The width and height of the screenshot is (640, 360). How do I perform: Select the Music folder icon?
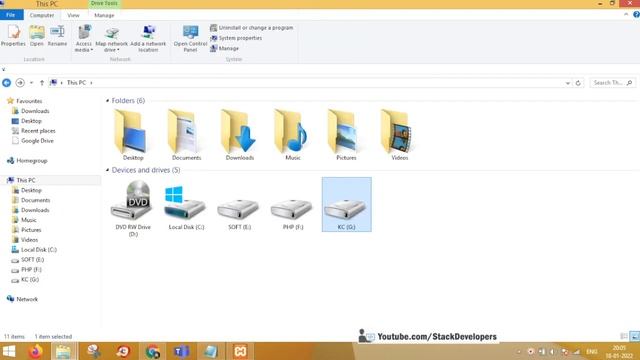click(293, 135)
